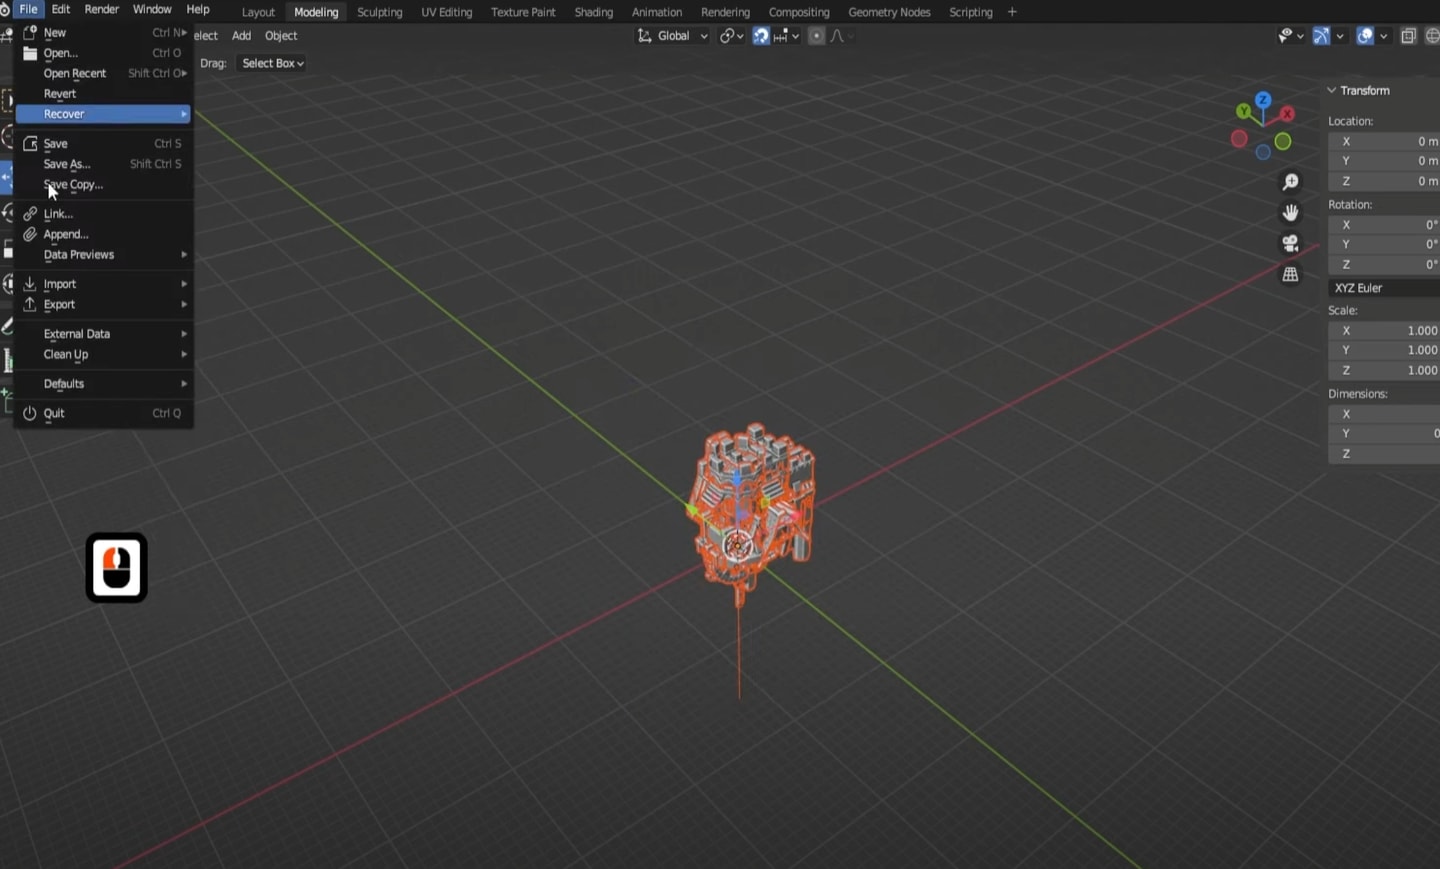The height and width of the screenshot is (869, 1440).
Task: Choose Save Copy... from the File menu
Action: (103, 185)
